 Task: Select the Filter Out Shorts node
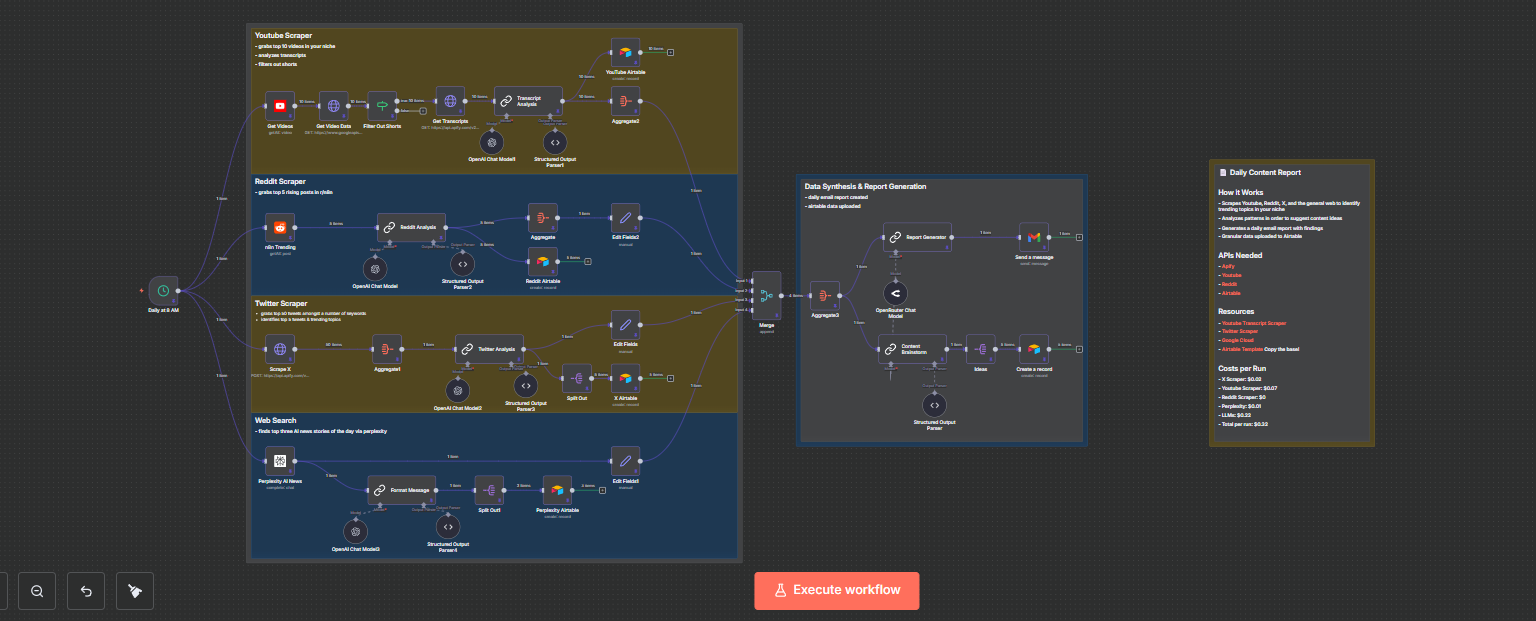382,106
